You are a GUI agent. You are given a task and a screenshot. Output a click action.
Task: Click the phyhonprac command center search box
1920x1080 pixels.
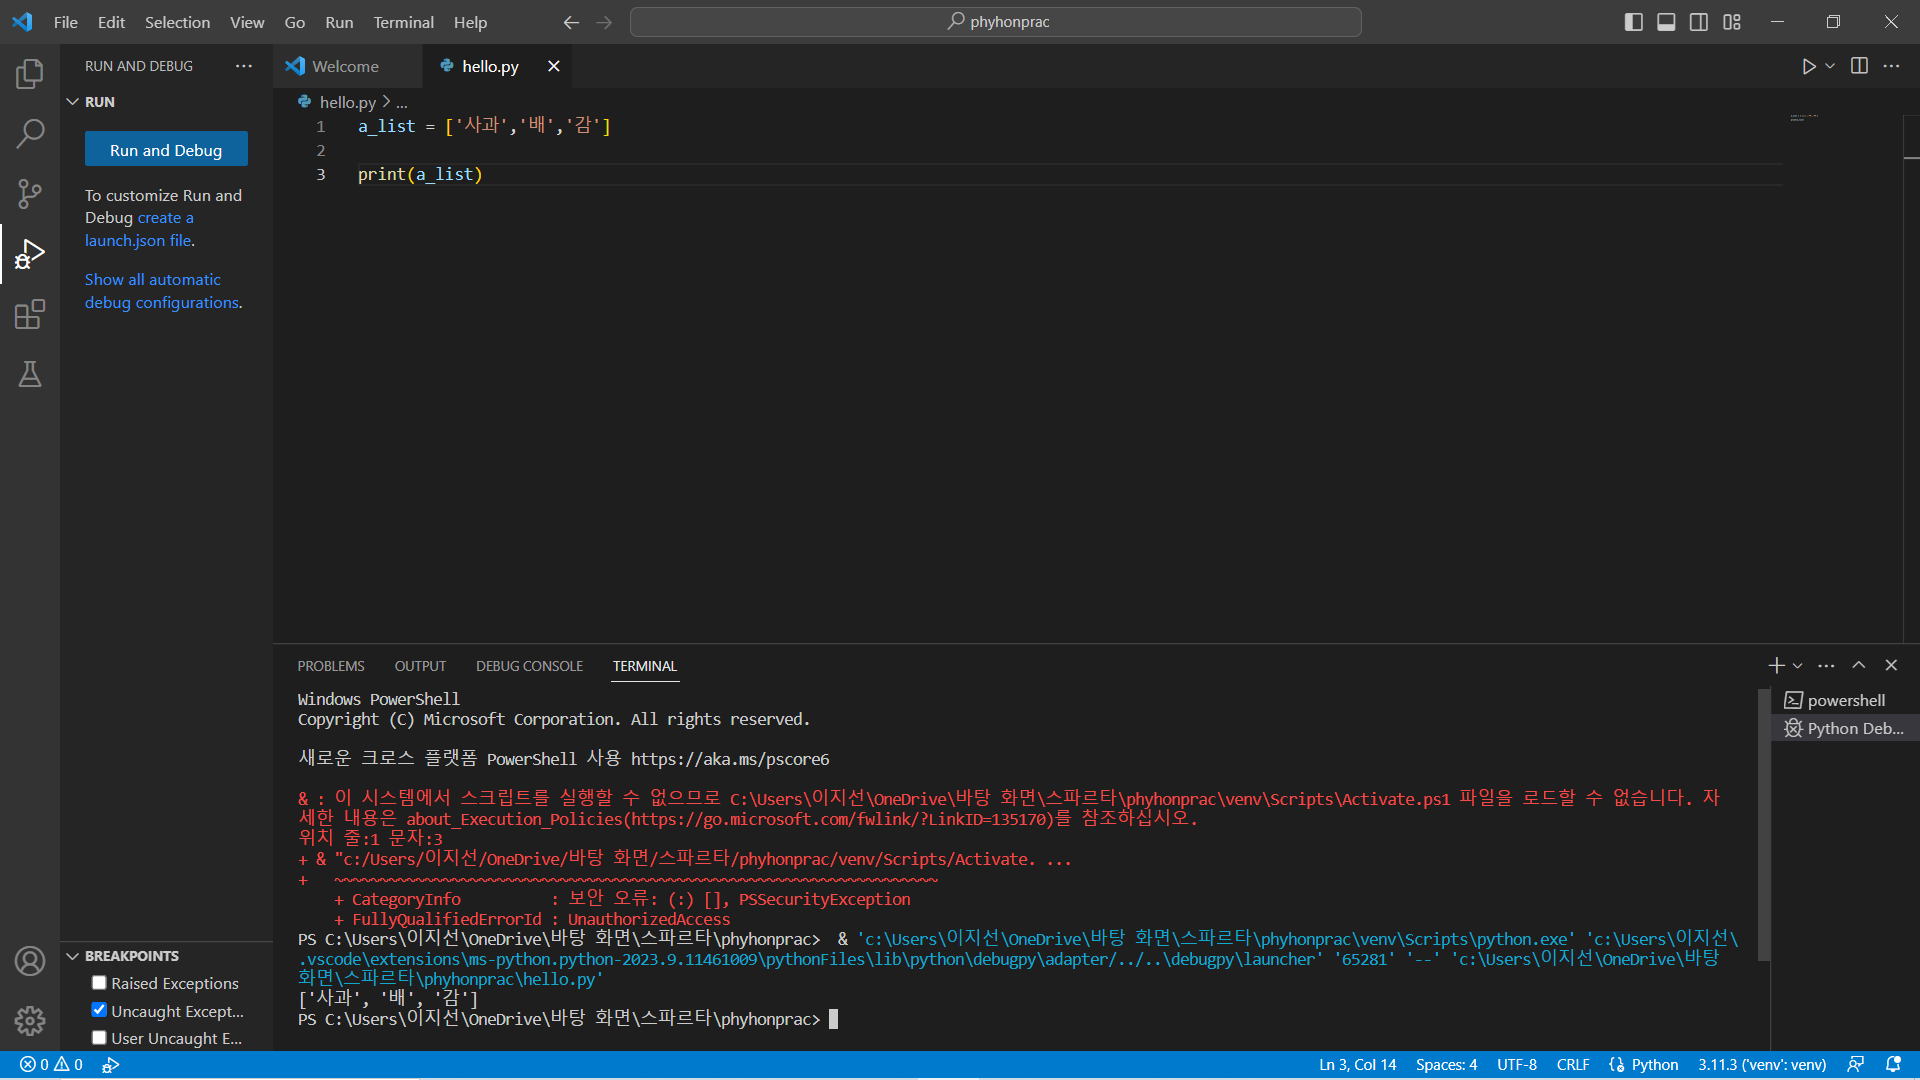click(995, 22)
